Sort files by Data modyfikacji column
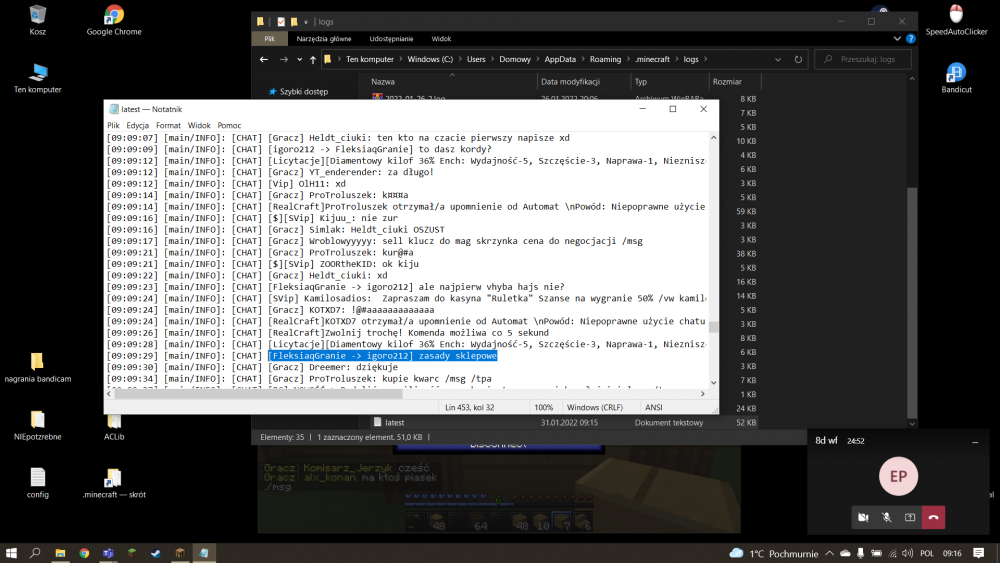This screenshot has width=1000, height=563. point(570,82)
